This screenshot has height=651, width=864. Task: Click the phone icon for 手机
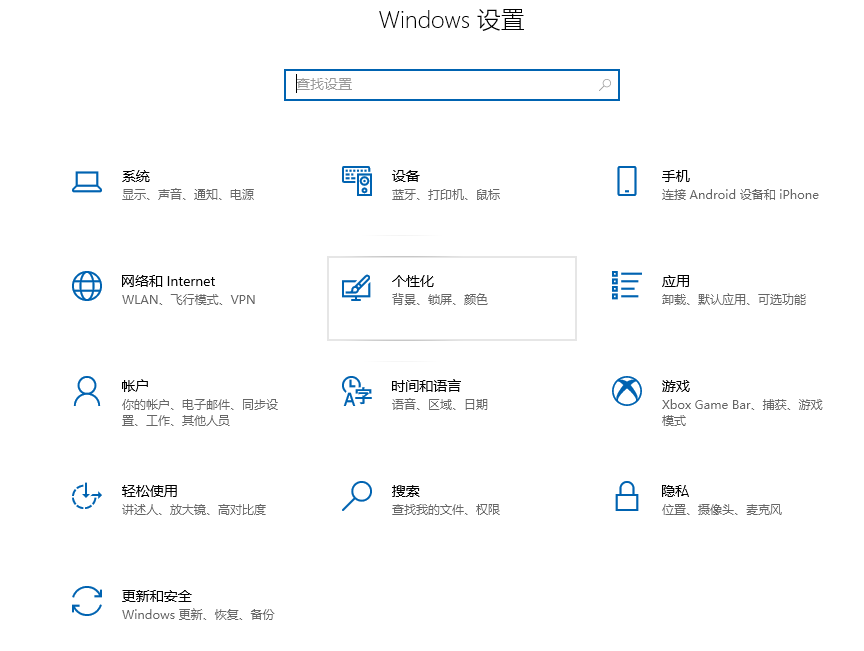tap(627, 181)
